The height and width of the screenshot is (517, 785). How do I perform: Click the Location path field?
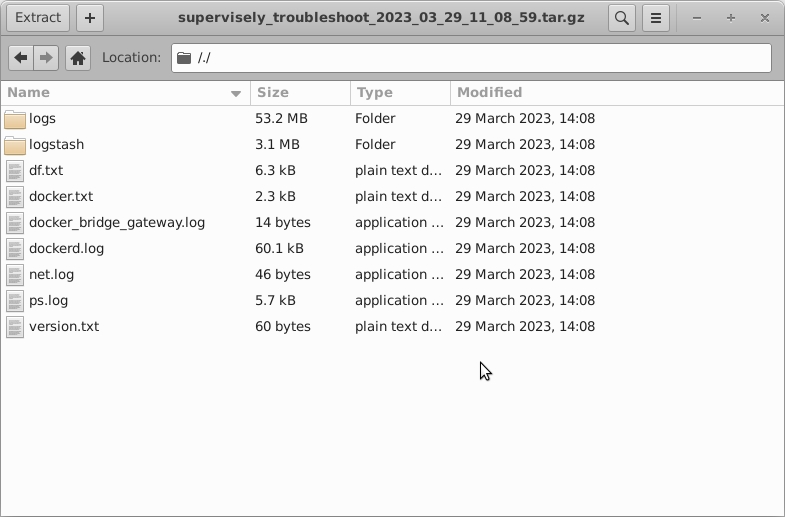[480, 58]
